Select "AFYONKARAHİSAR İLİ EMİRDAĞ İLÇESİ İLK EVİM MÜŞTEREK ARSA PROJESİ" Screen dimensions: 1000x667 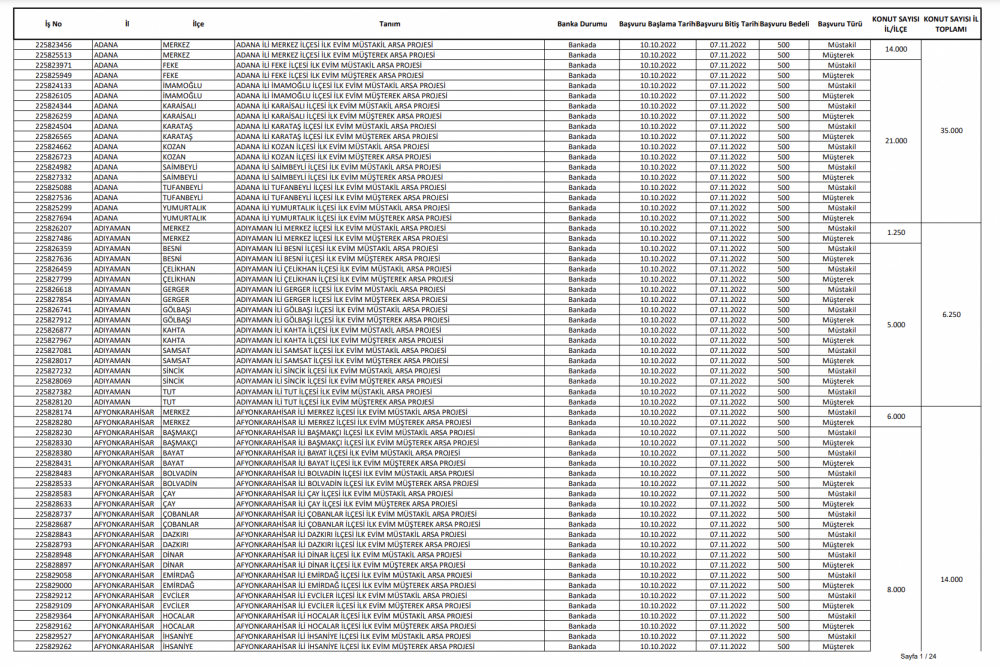[x=356, y=585]
